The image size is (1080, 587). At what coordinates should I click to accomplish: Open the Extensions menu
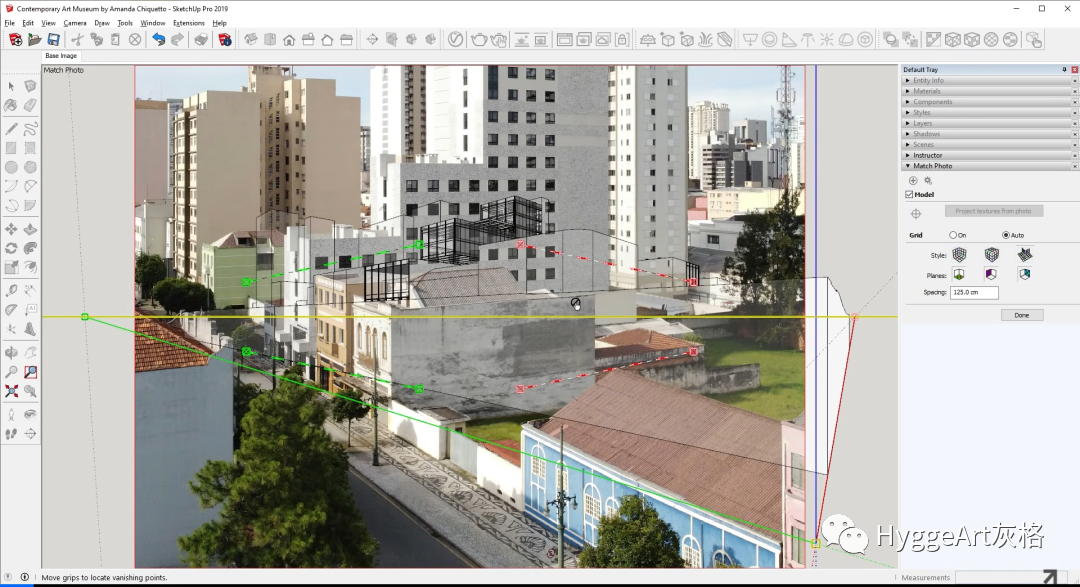coord(189,23)
